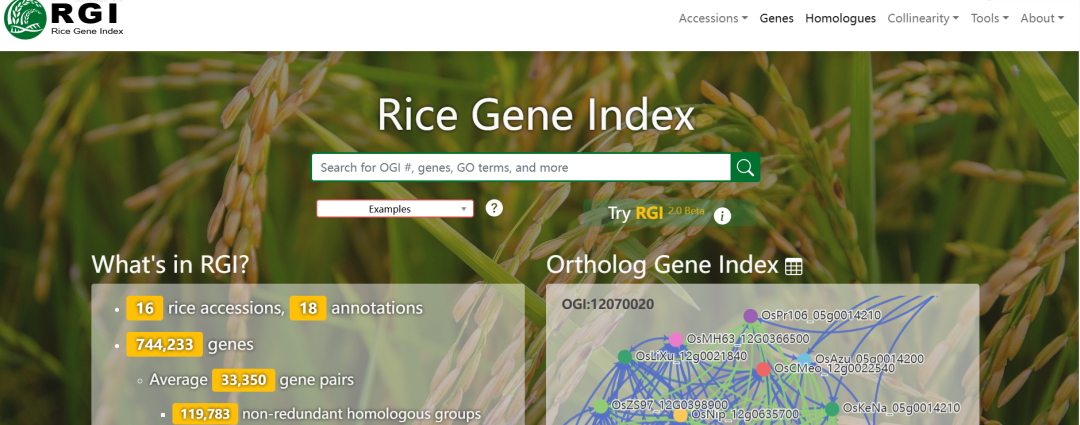Viewport: 1080px width, 425px height.
Task: Open the Ortholog Gene Index table icon
Action: coord(793,267)
